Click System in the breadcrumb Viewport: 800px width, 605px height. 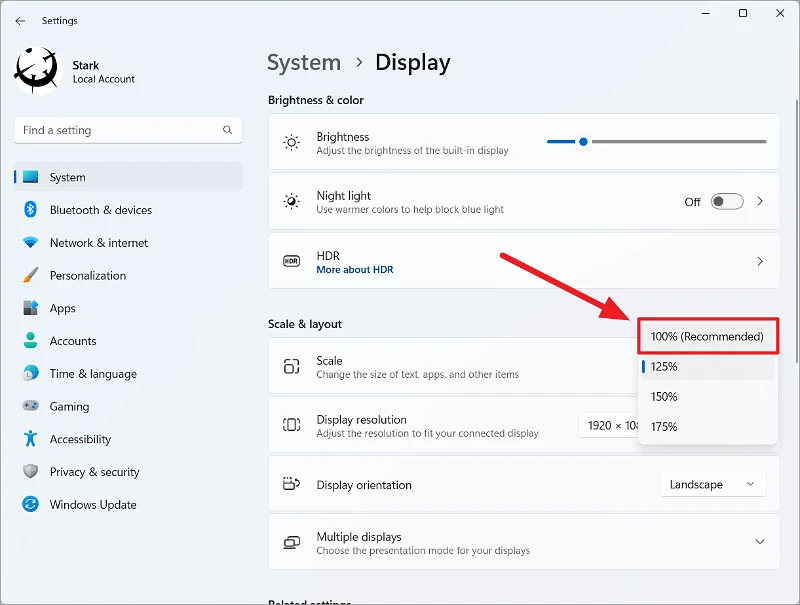pos(304,63)
